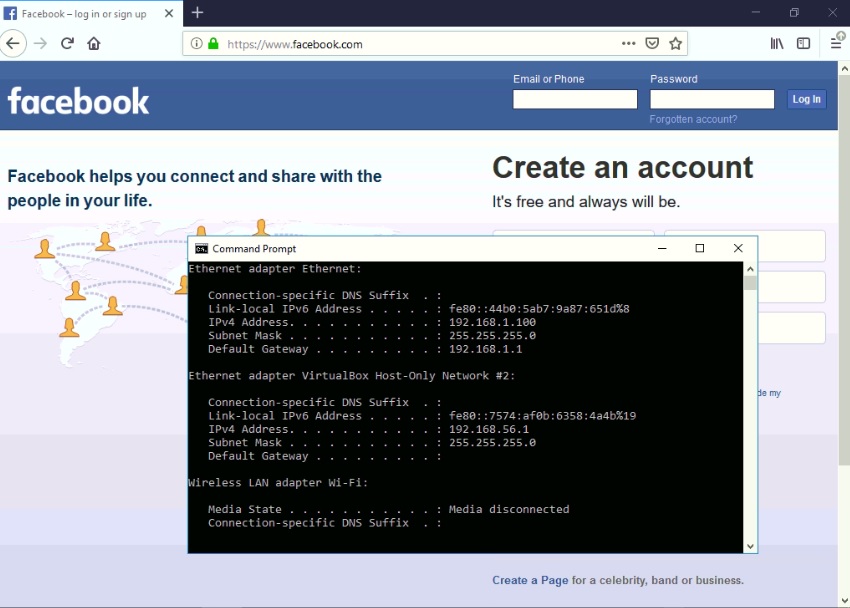Open the Firefox Library icon

pyautogui.click(x=777, y=43)
